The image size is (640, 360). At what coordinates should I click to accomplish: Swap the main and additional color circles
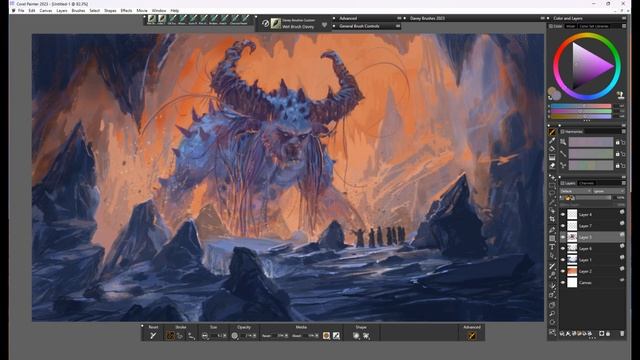click(550, 98)
